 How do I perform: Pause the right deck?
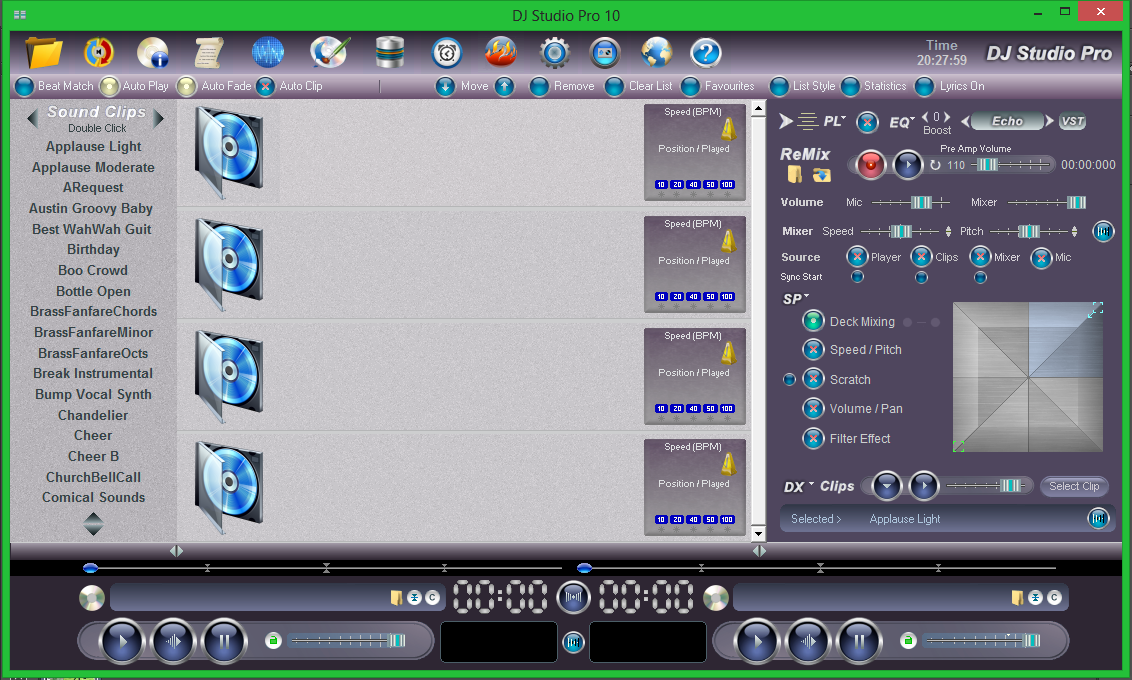859,640
